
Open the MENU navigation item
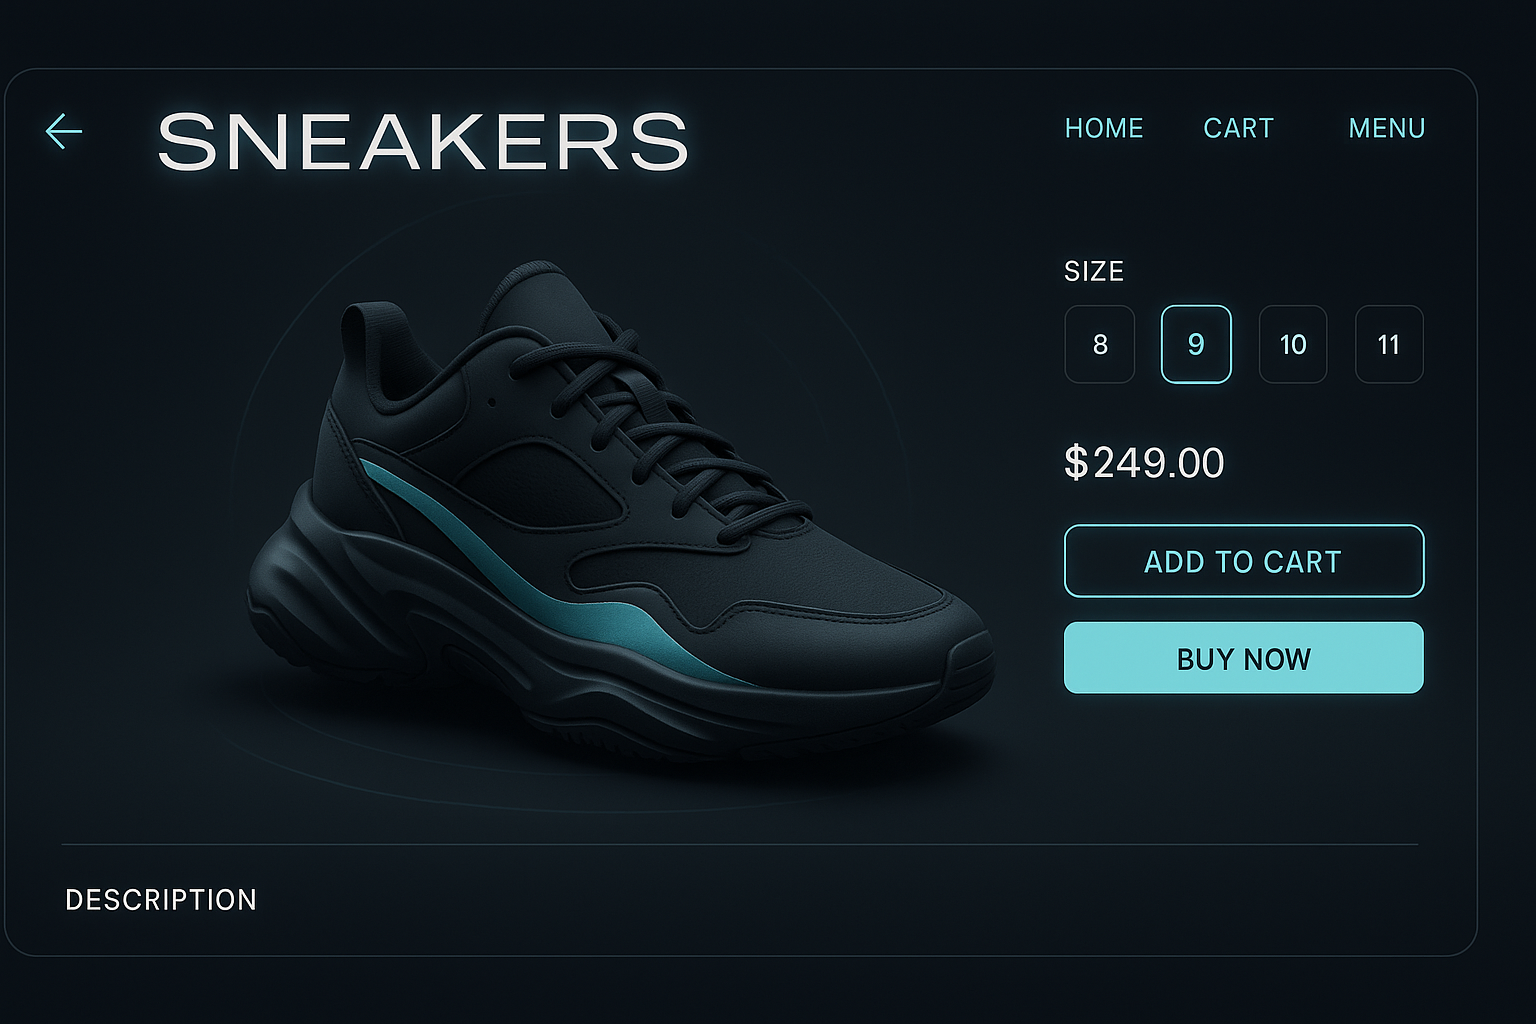click(x=1387, y=128)
